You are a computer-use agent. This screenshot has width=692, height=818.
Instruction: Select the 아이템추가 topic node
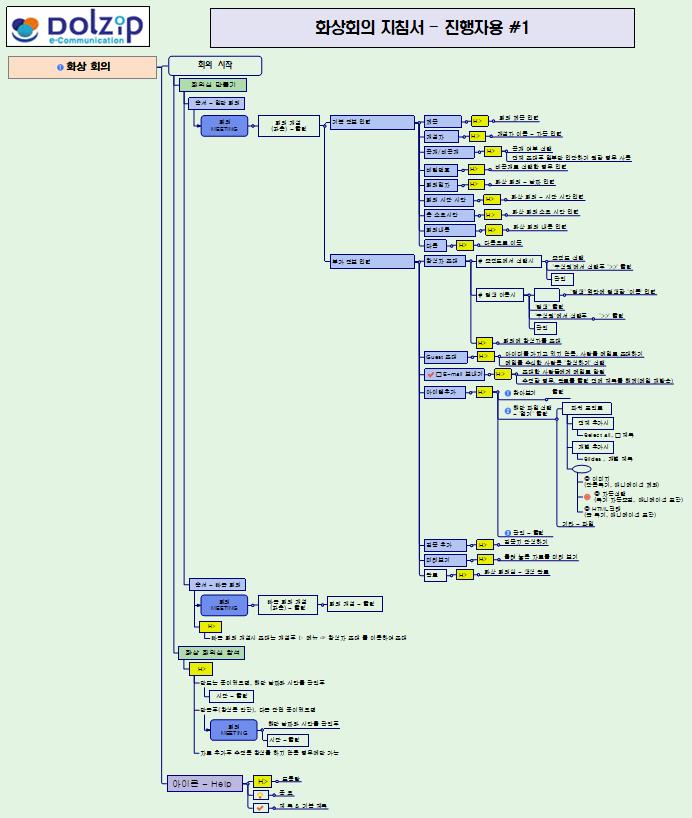point(443,393)
